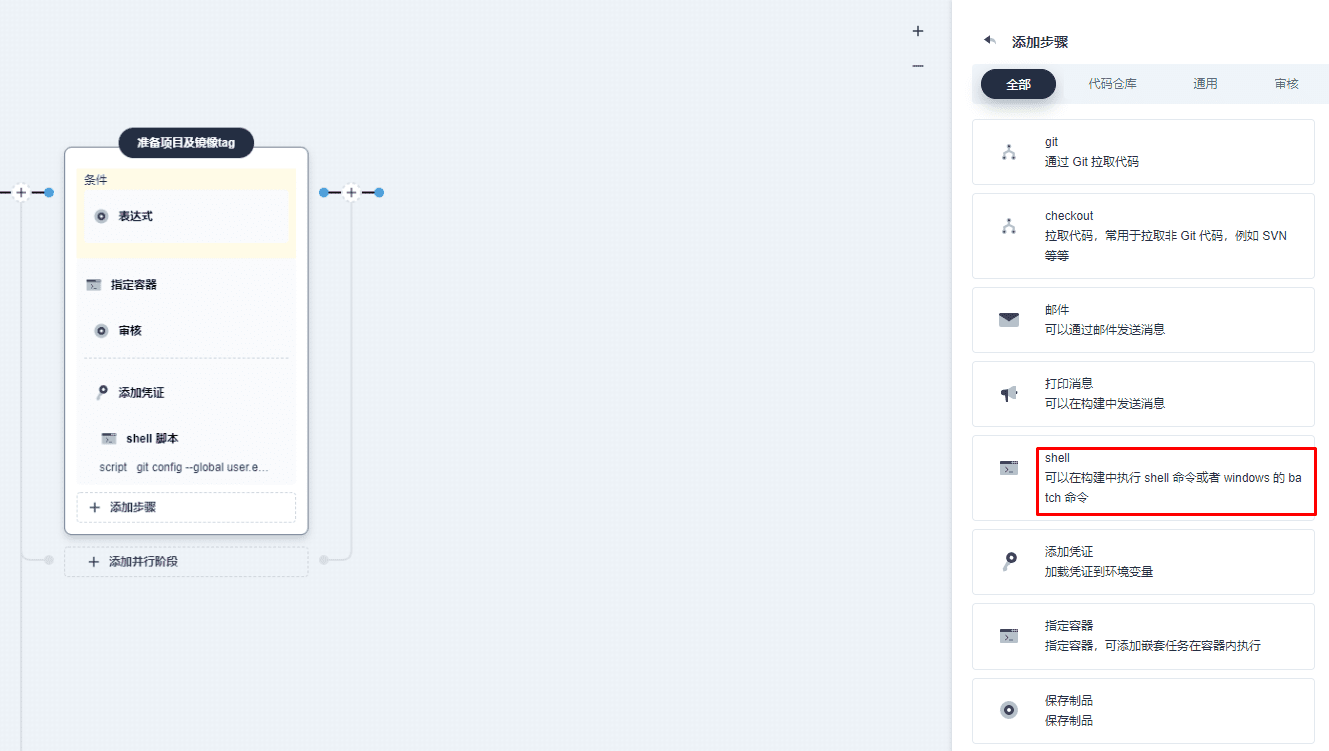
Task: Open the 审核 tab
Action: (1286, 84)
